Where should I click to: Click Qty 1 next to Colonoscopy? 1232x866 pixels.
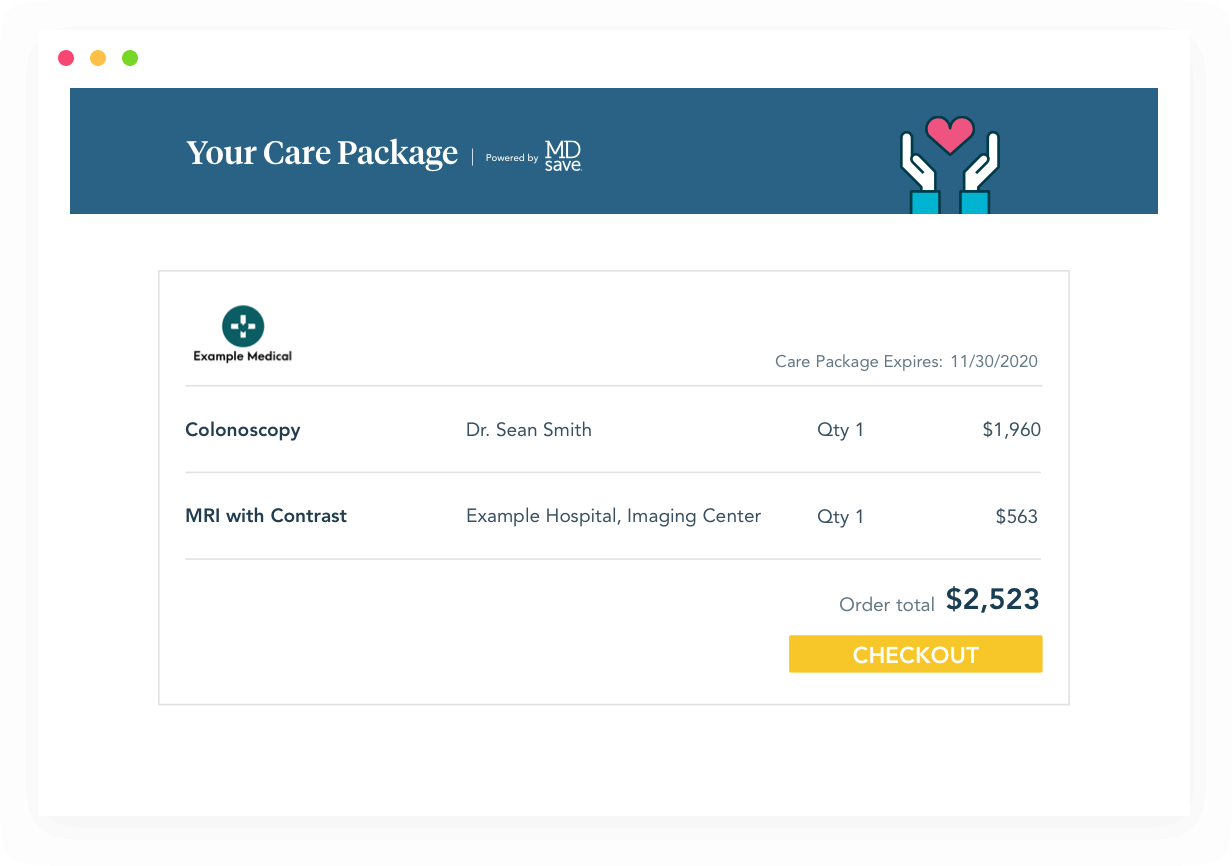click(841, 429)
